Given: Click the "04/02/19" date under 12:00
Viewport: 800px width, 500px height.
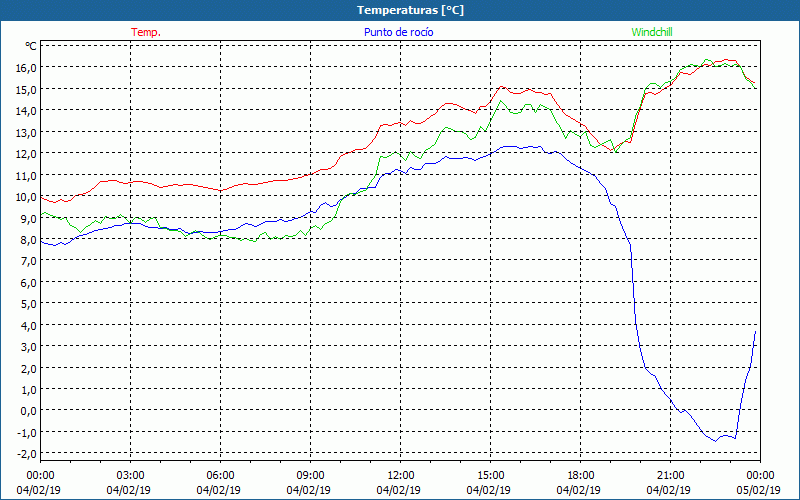Looking at the screenshot, I should click(398, 490).
